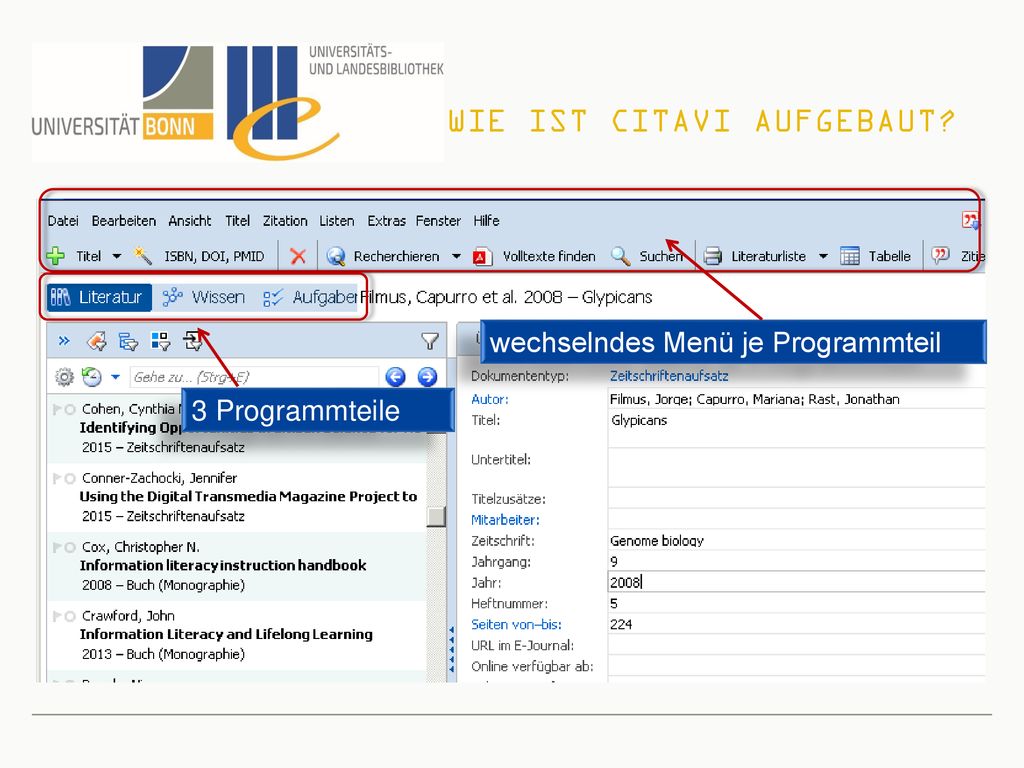Image resolution: width=1024 pixels, height=768 pixels.
Task: Toggle the read circle for Crawford, John
Action: [70, 616]
